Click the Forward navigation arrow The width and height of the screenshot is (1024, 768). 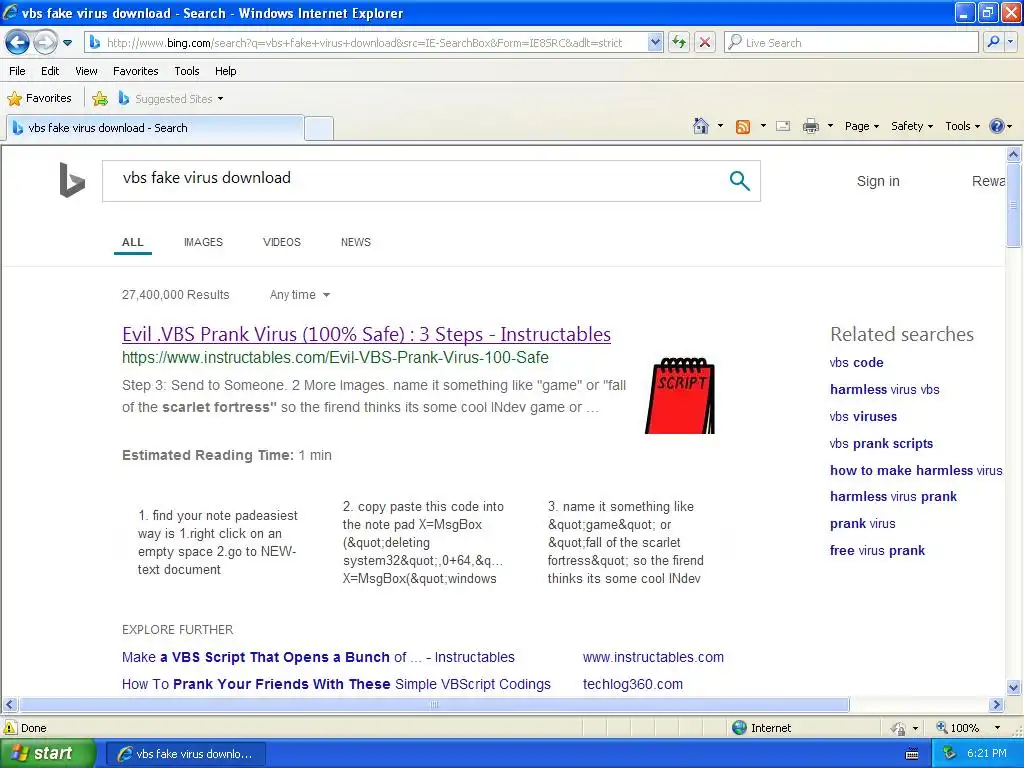[45, 43]
